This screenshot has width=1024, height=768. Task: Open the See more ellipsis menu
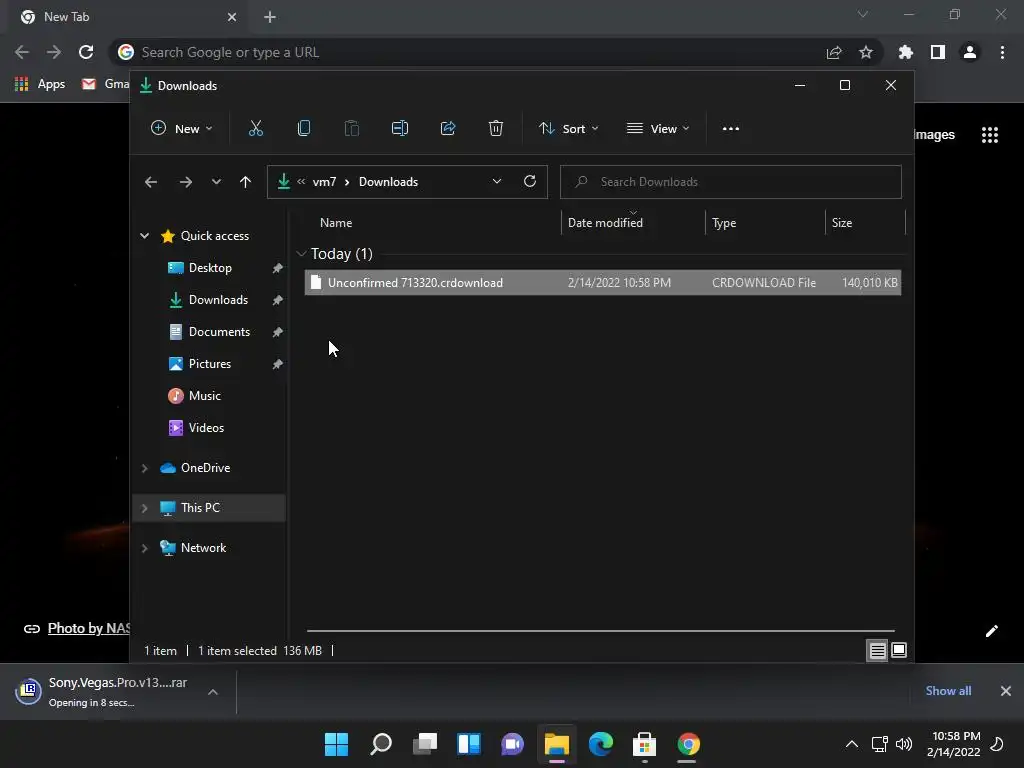point(731,129)
